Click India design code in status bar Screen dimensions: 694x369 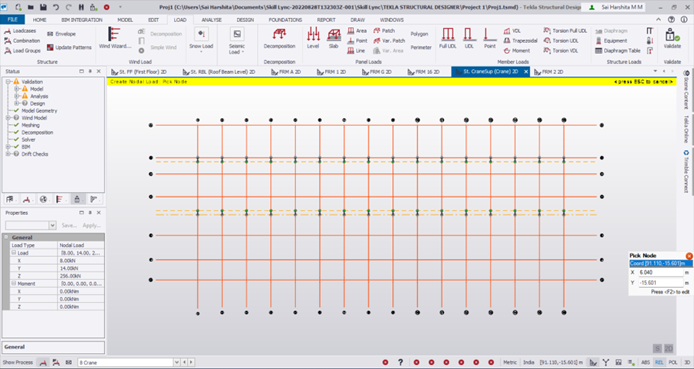(x=528, y=362)
